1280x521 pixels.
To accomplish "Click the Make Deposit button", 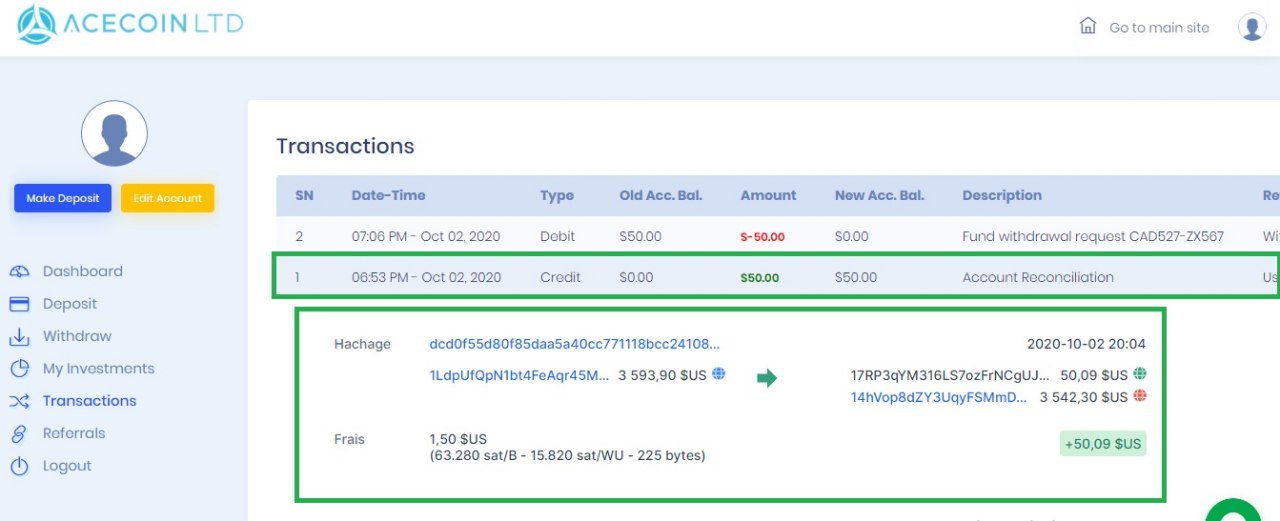I will tap(63, 198).
